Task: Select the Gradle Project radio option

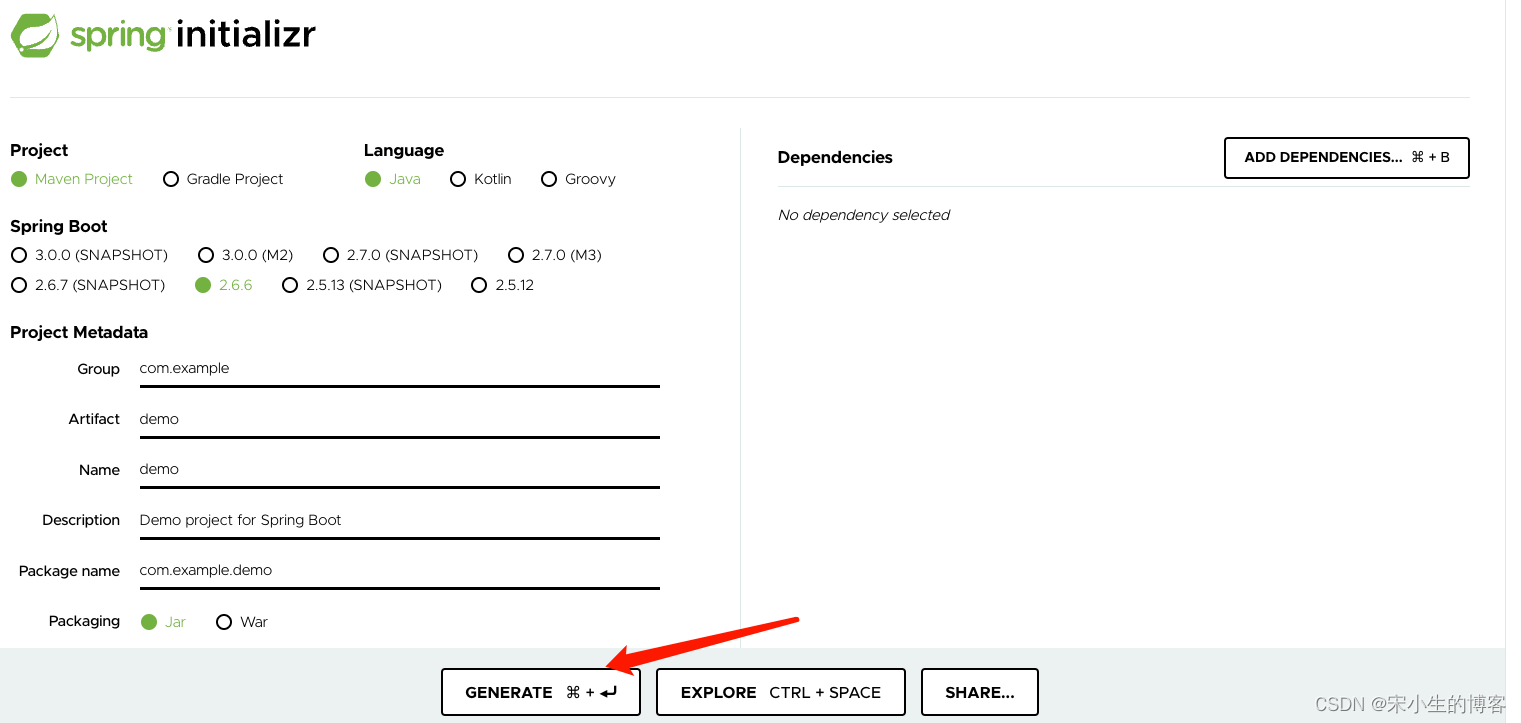Action: click(222, 179)
